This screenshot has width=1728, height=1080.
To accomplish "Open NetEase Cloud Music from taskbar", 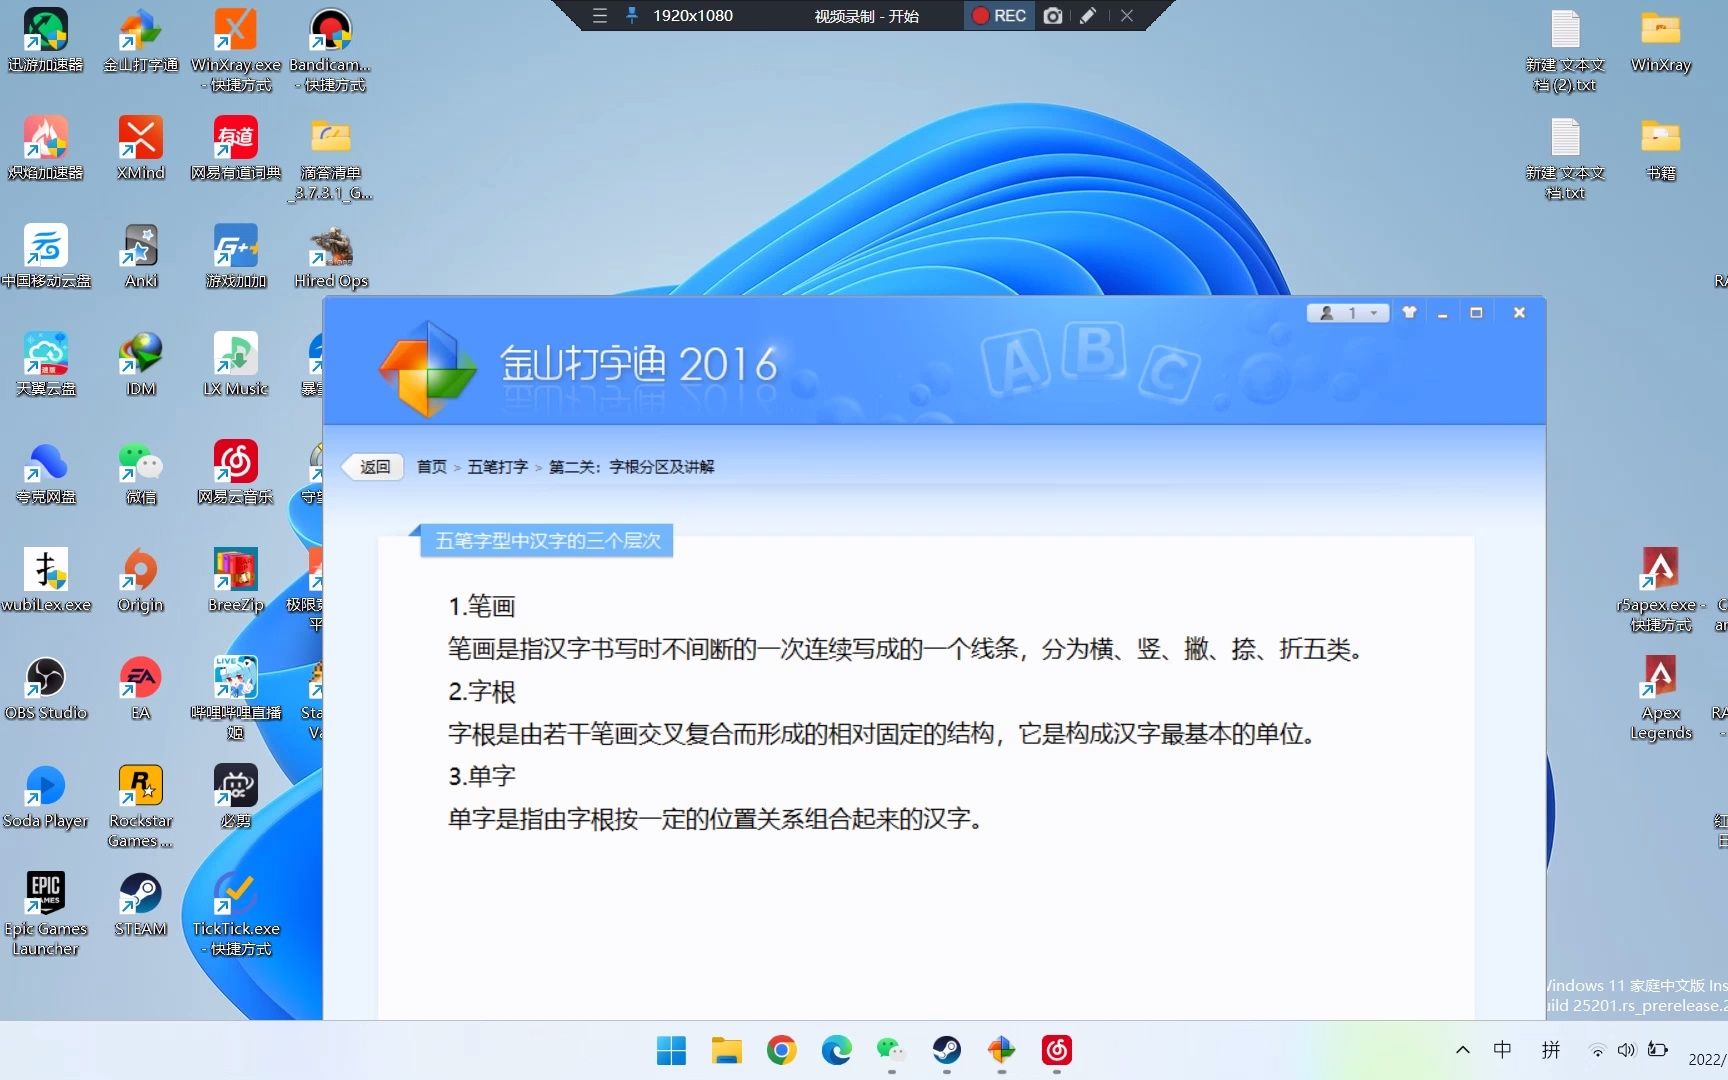I will pyautogui.click(x=1056, y=1050).
